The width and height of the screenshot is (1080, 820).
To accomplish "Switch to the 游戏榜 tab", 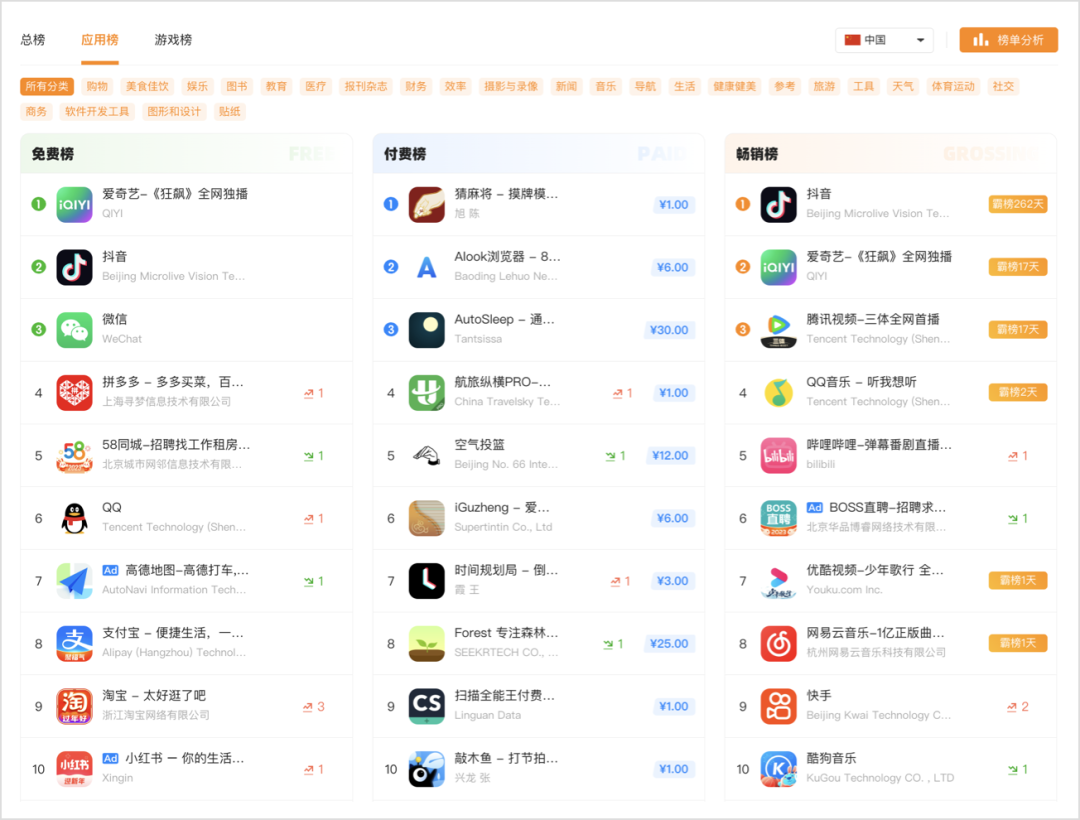I will pyautogui.click(x=172, y=40).
